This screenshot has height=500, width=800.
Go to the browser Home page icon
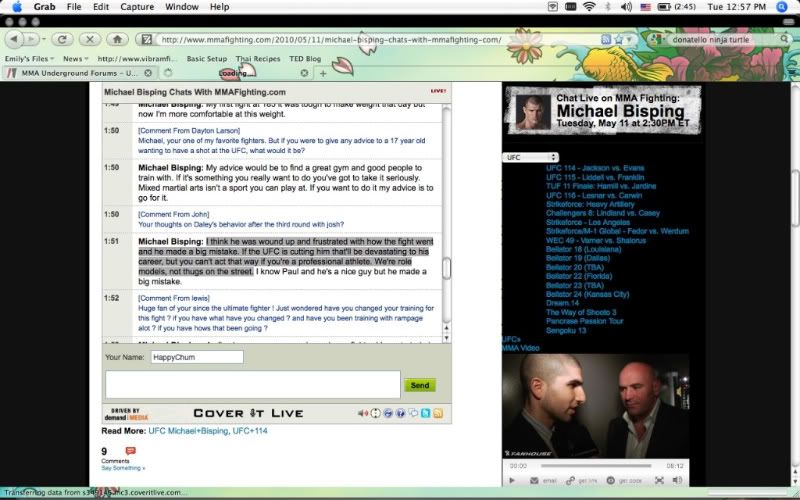(x=117, y=39)
